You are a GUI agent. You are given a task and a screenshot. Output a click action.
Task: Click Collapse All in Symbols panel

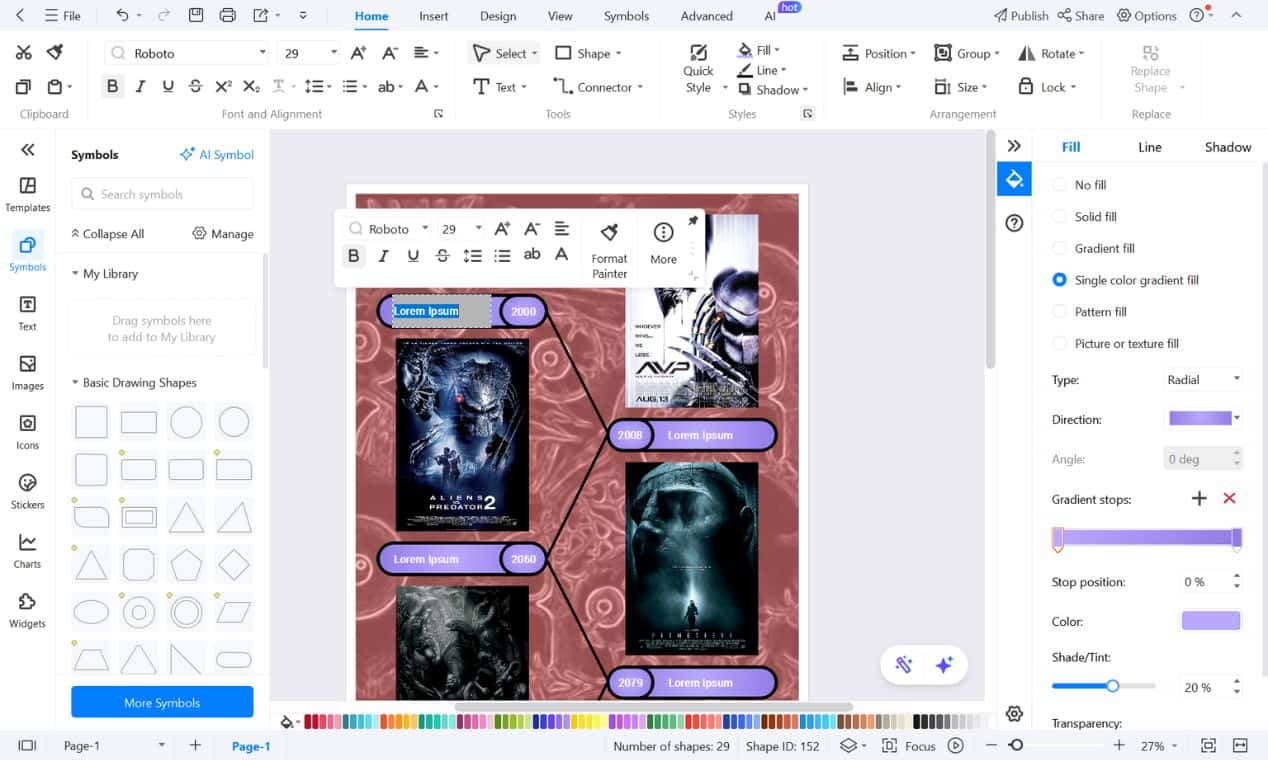107,234
